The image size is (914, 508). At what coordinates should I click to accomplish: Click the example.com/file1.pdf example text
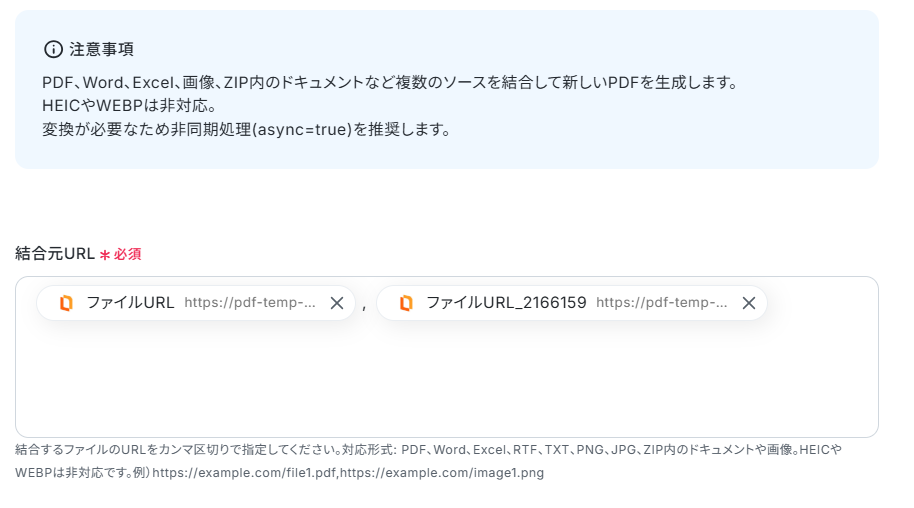245,473
